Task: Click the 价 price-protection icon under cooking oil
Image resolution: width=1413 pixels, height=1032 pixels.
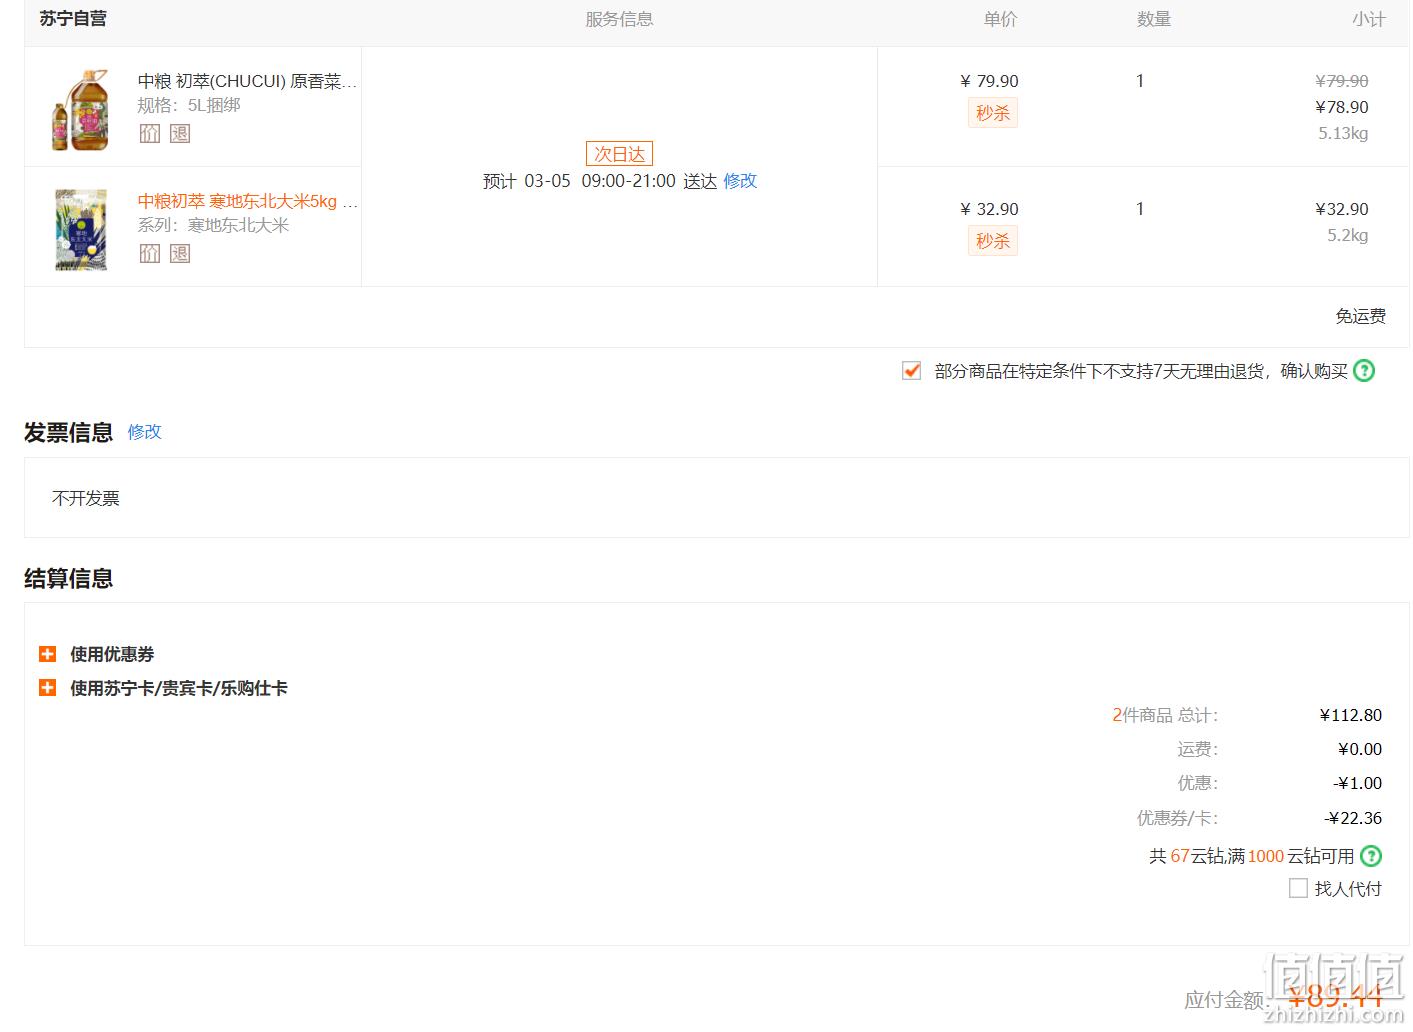Action: click(150, 133)
